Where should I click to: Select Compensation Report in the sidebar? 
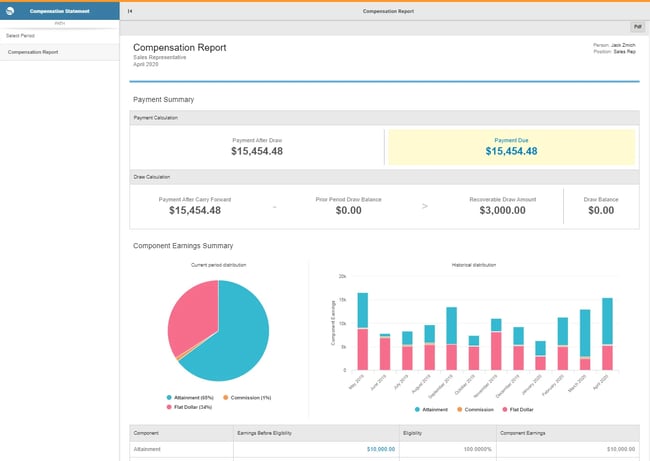point(31,51)
